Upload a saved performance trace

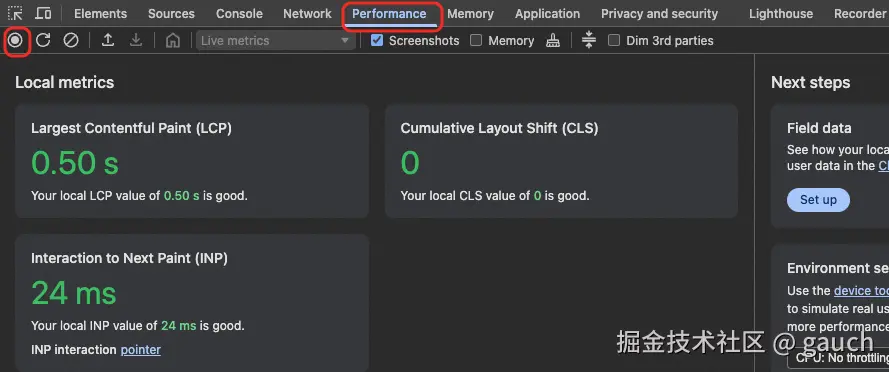pyautogui.click(x=108, y=40)
